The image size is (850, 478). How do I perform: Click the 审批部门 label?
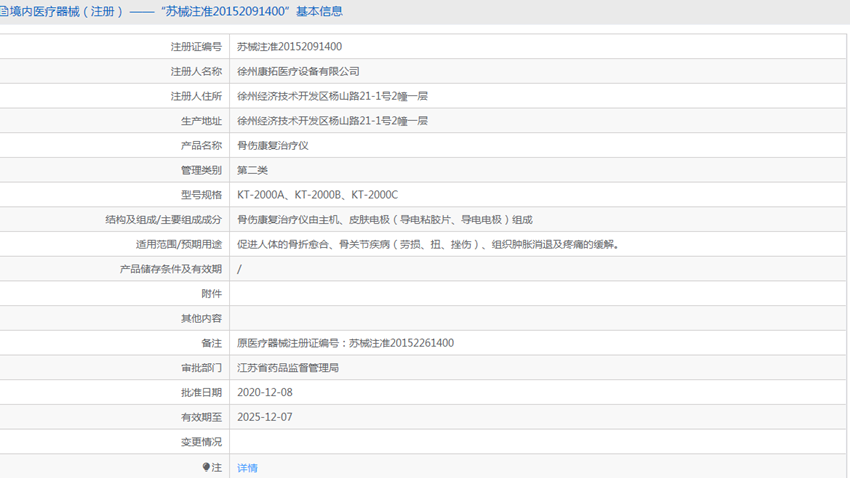201,367
